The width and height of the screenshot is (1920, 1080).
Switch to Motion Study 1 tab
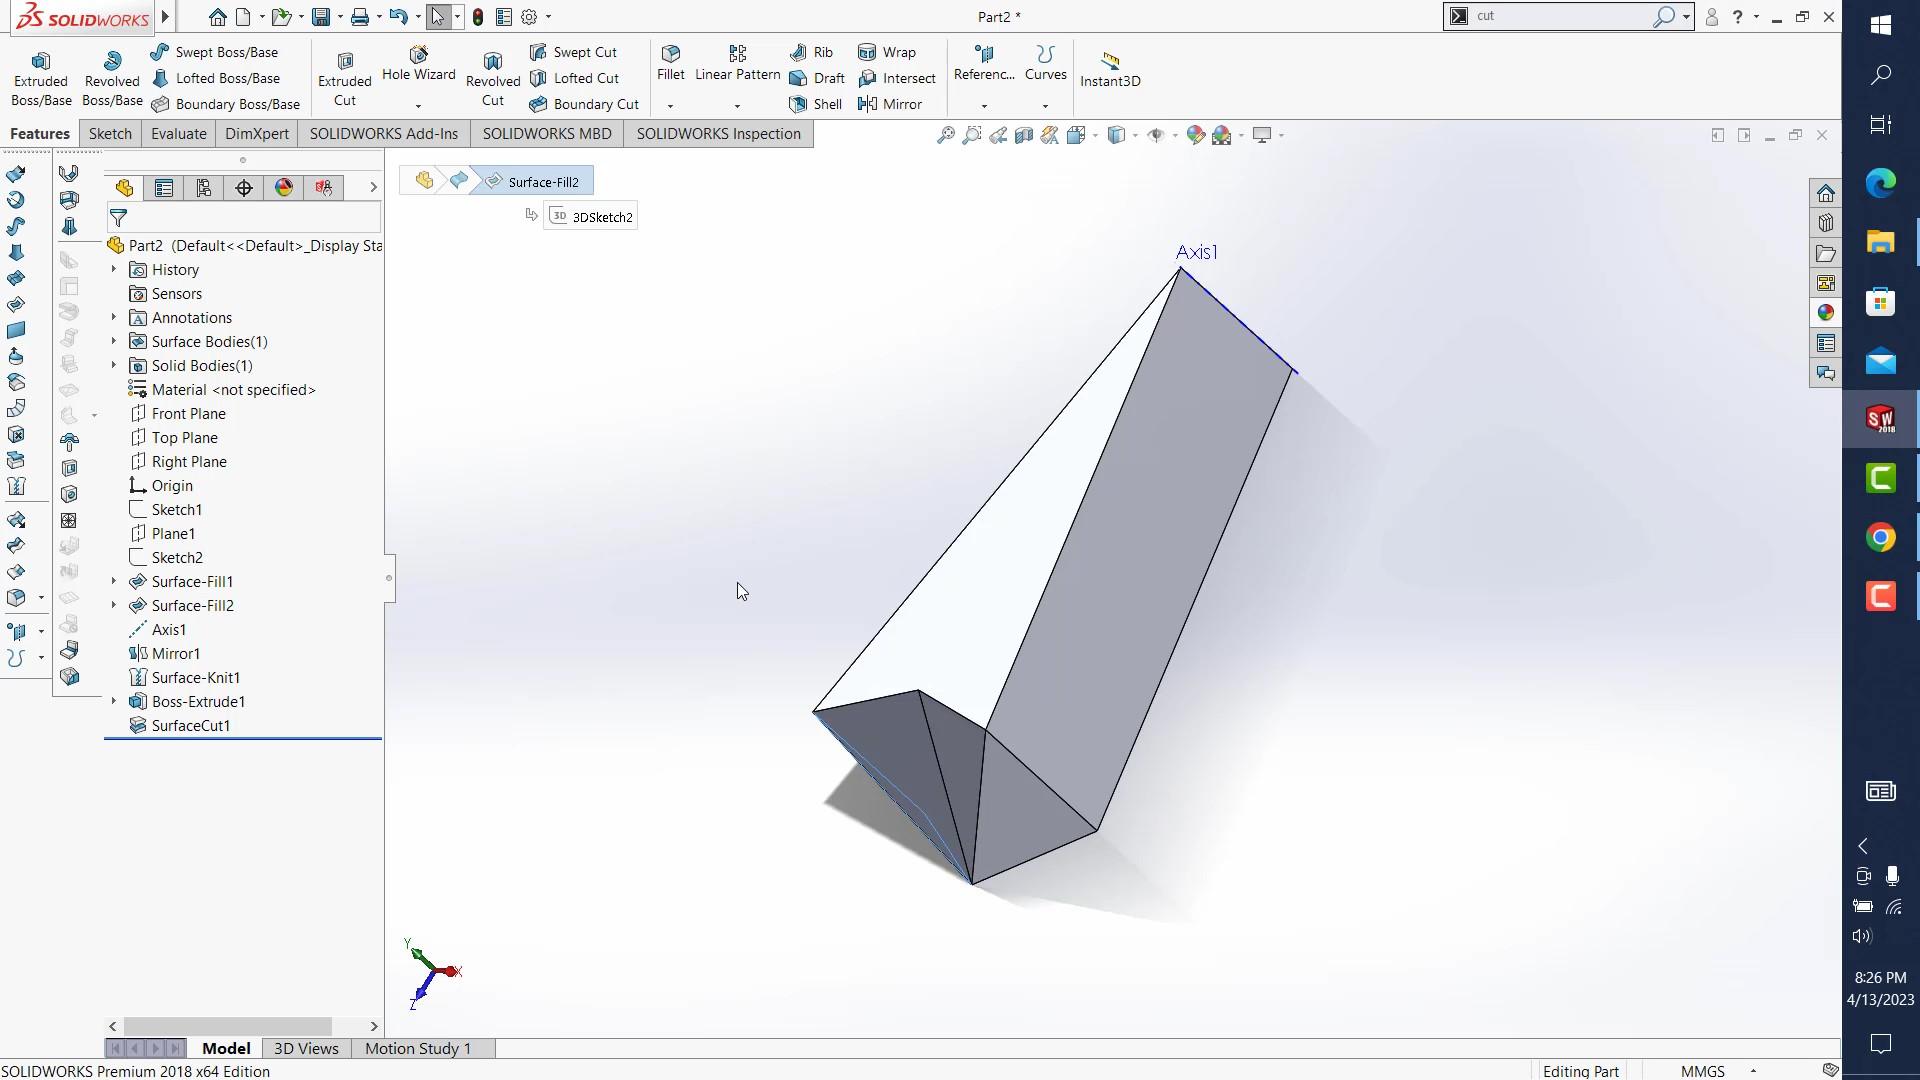(x=418, y=1048)
